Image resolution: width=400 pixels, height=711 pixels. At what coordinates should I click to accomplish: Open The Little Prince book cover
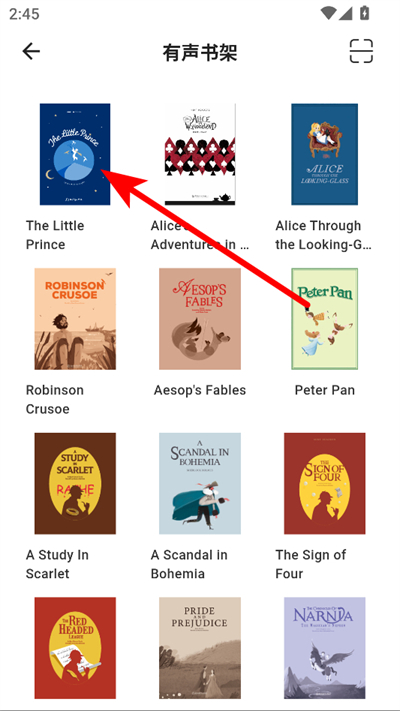point(75,154)
